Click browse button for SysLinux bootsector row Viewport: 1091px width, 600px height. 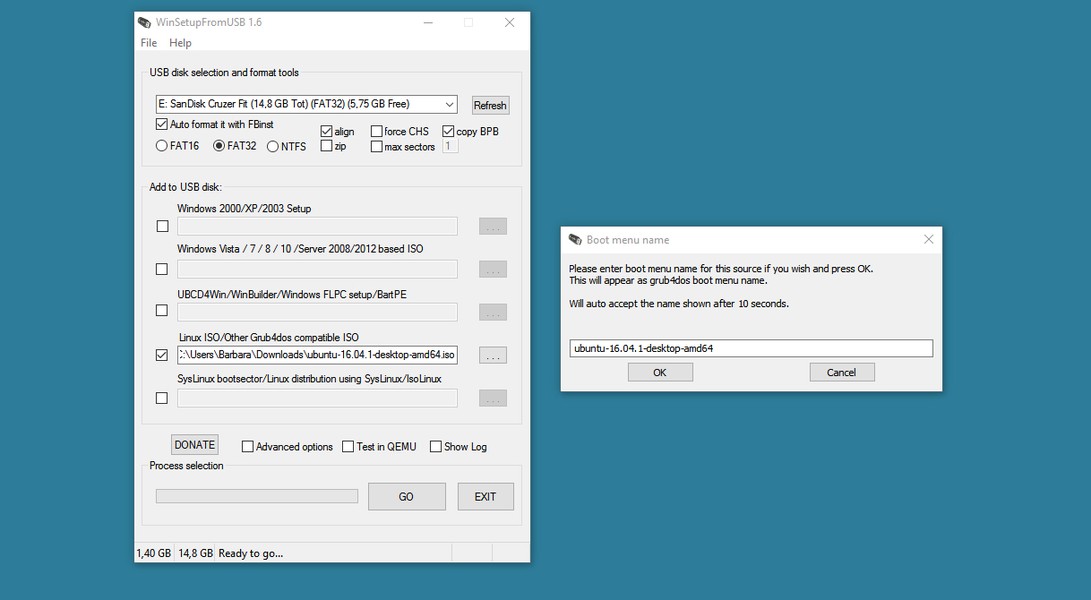pyautogui.click(x=493, y=398)
